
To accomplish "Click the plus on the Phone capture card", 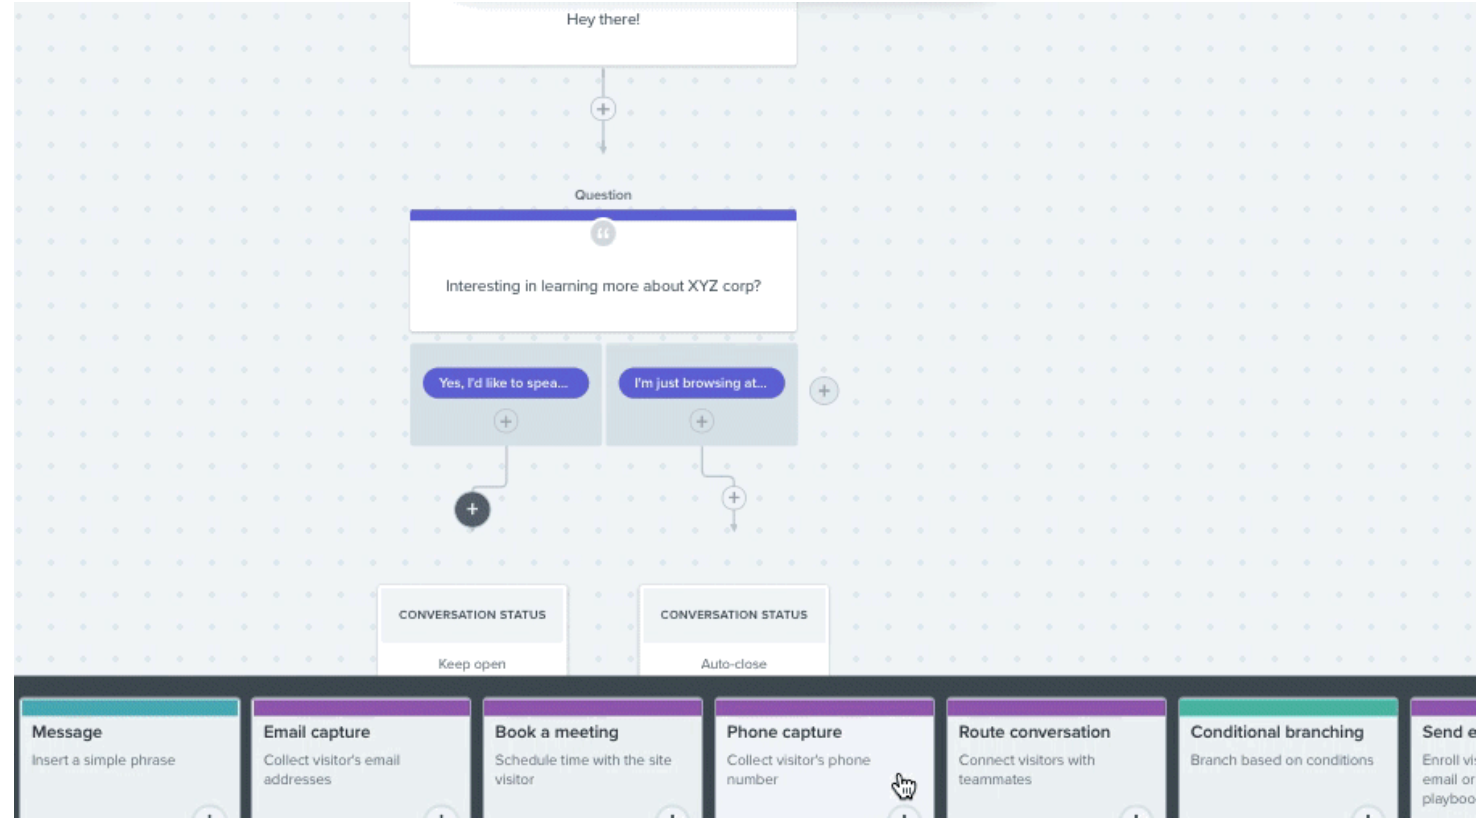I will (x=902, y=816).
